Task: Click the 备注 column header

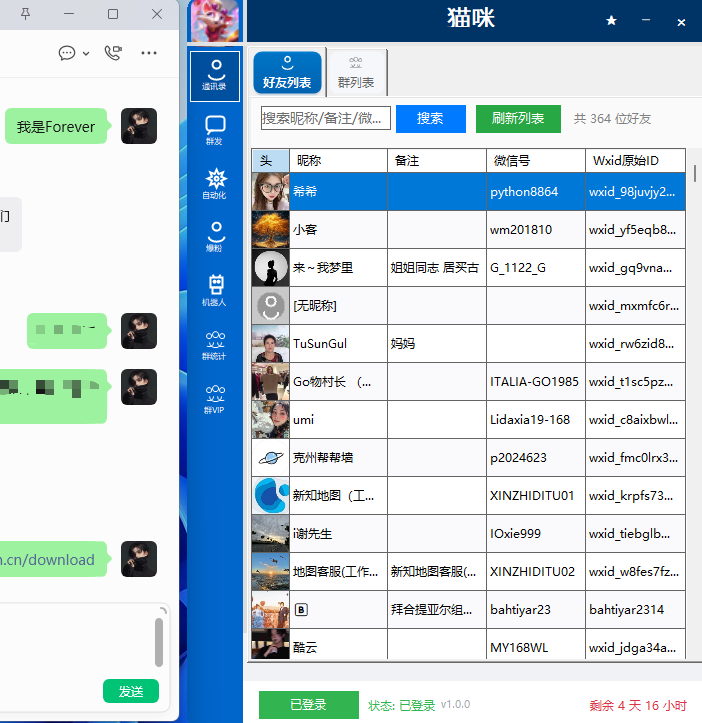Action: 437,160
